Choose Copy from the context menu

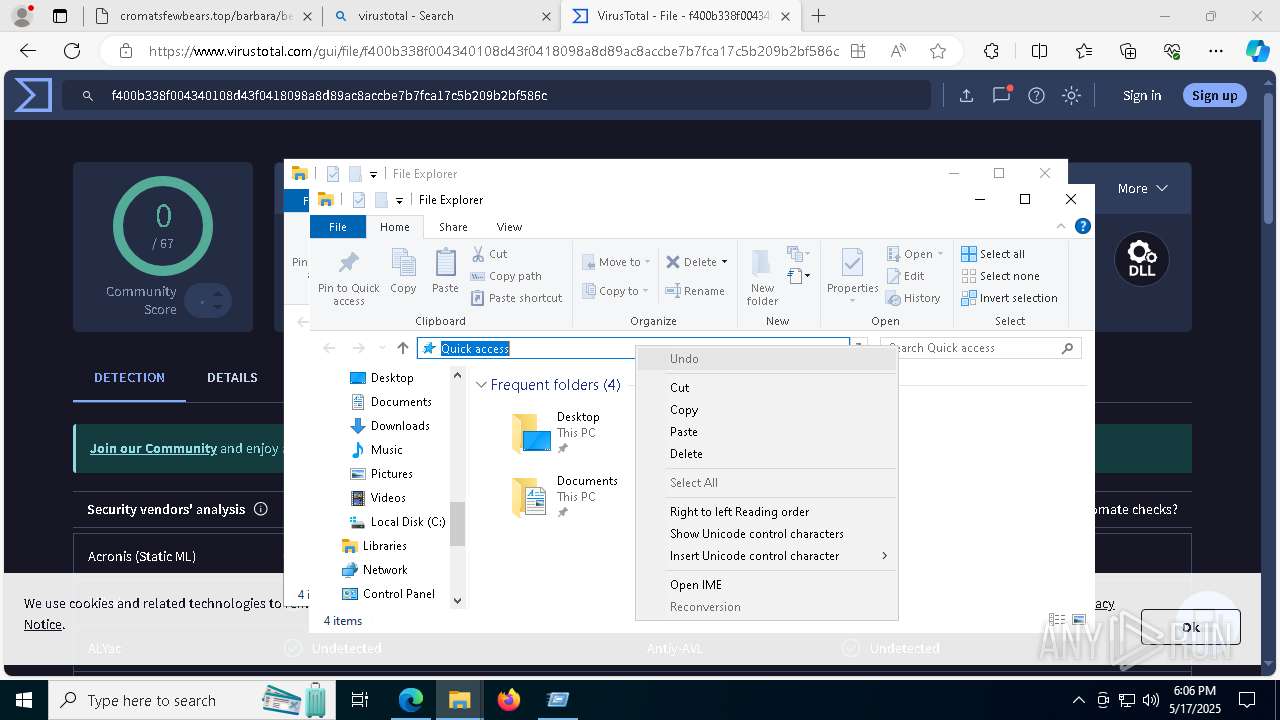[x=766, y=409]
